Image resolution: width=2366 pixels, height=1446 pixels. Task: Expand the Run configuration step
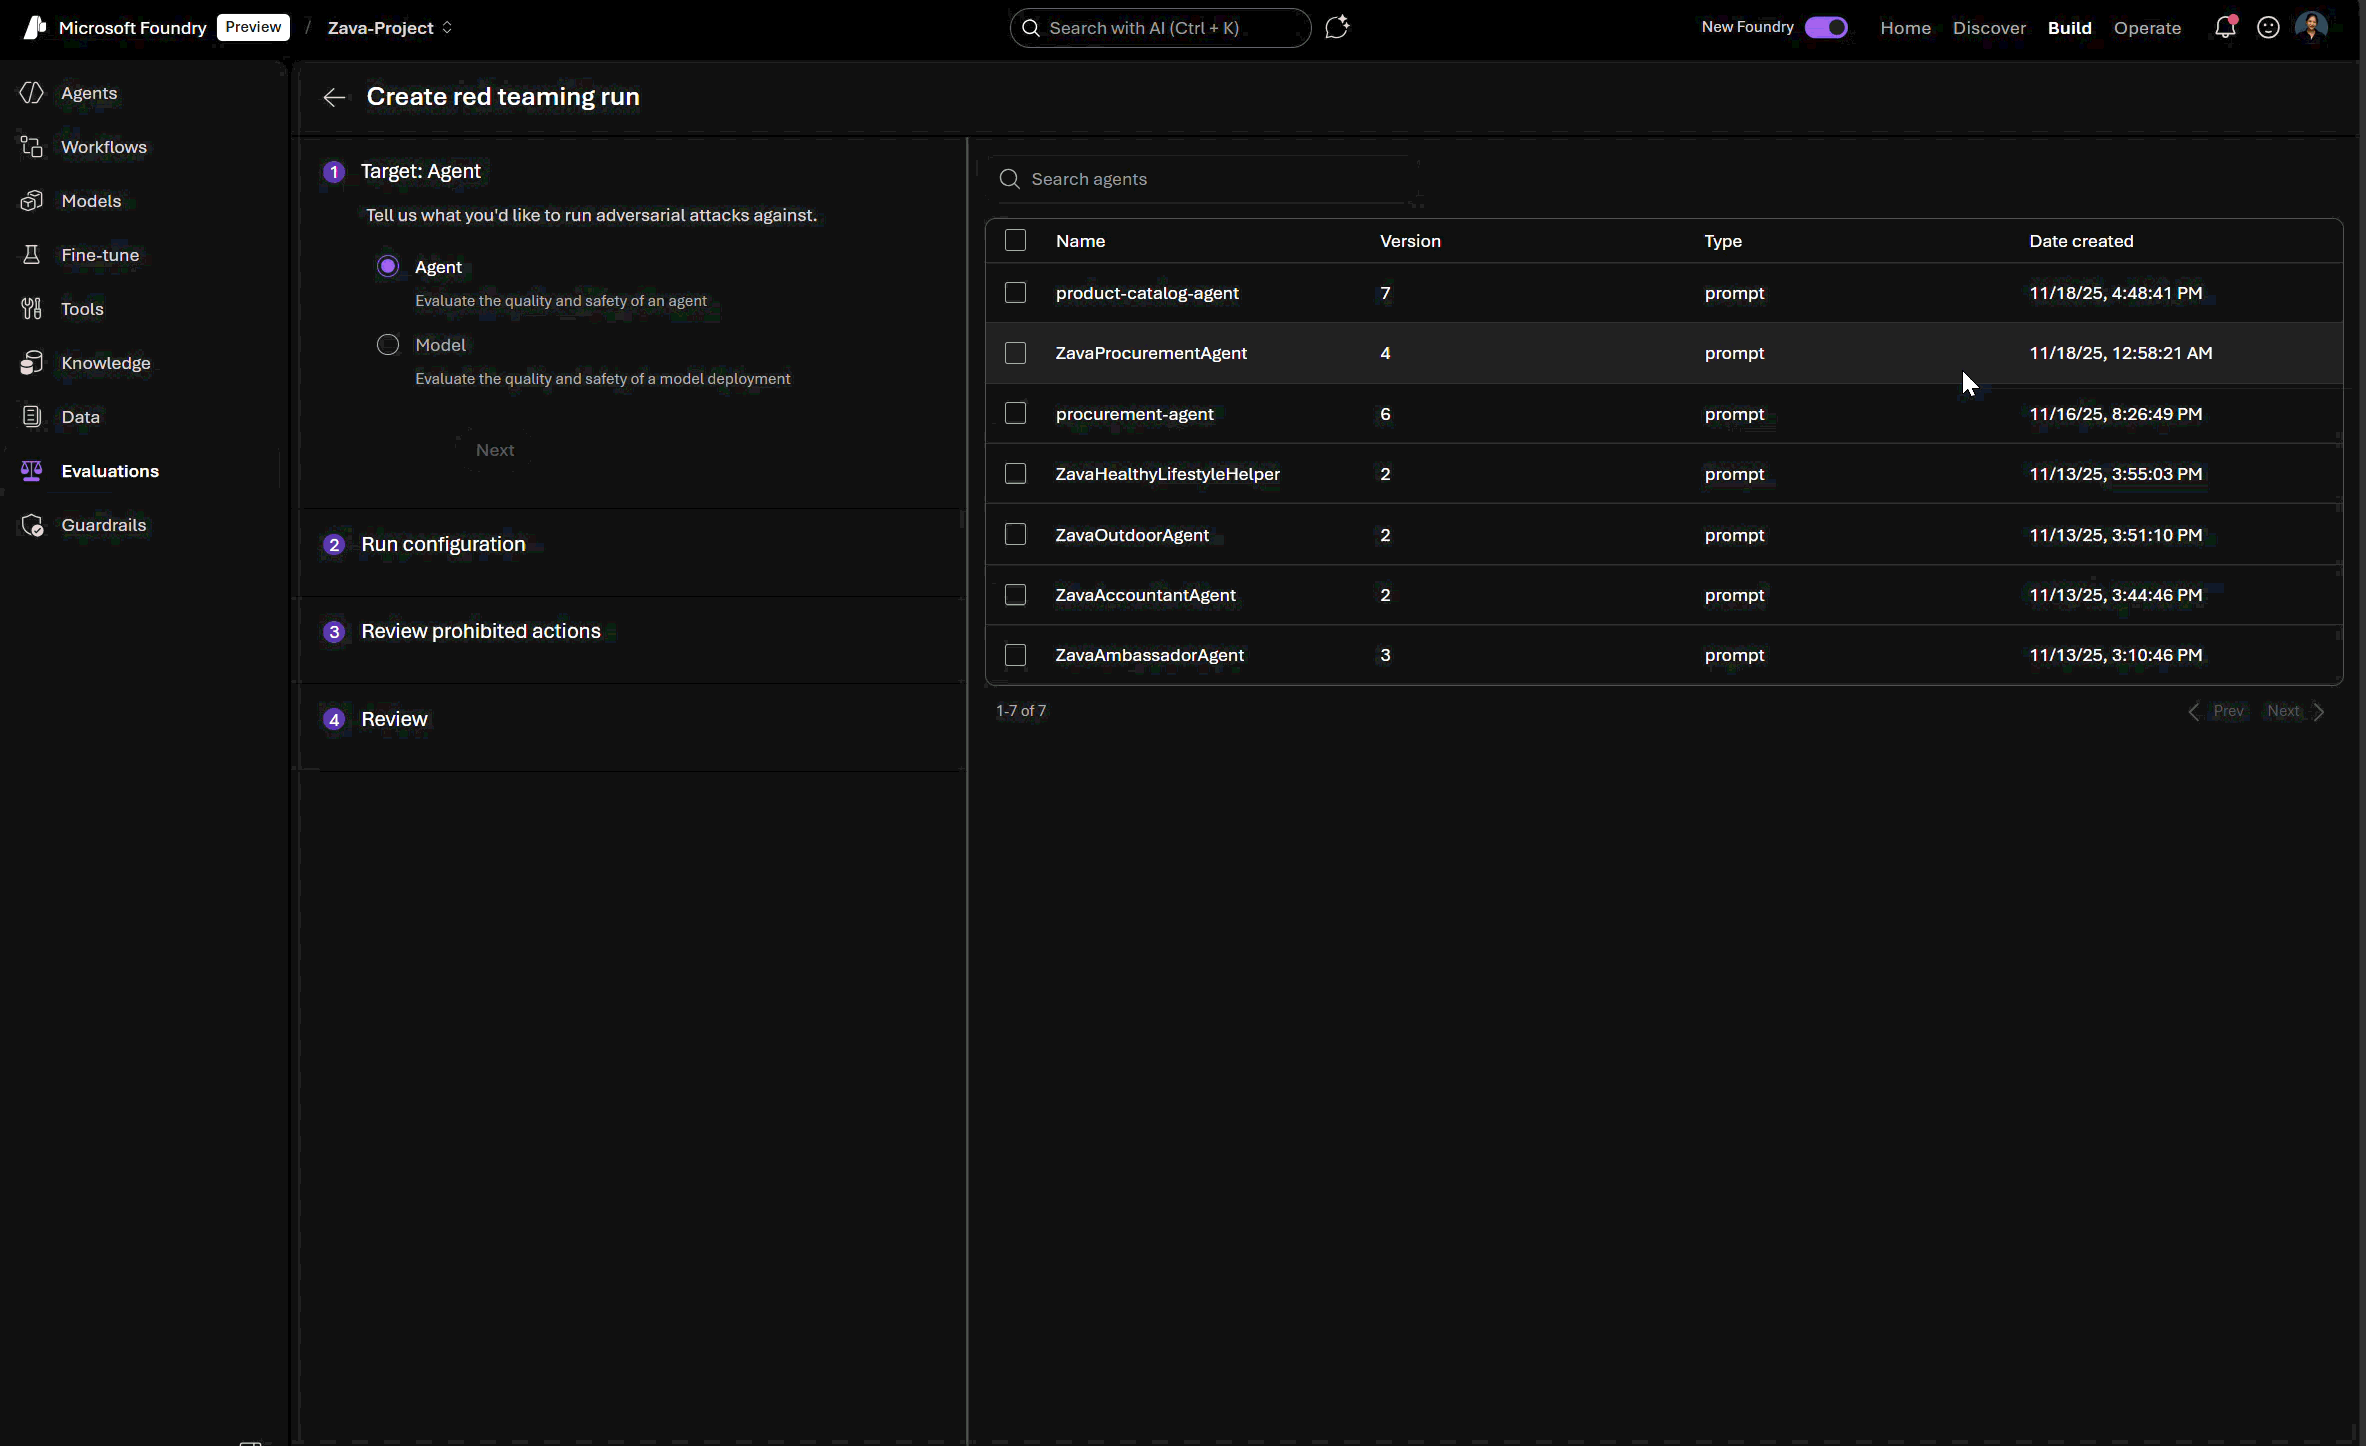[443, 544]
